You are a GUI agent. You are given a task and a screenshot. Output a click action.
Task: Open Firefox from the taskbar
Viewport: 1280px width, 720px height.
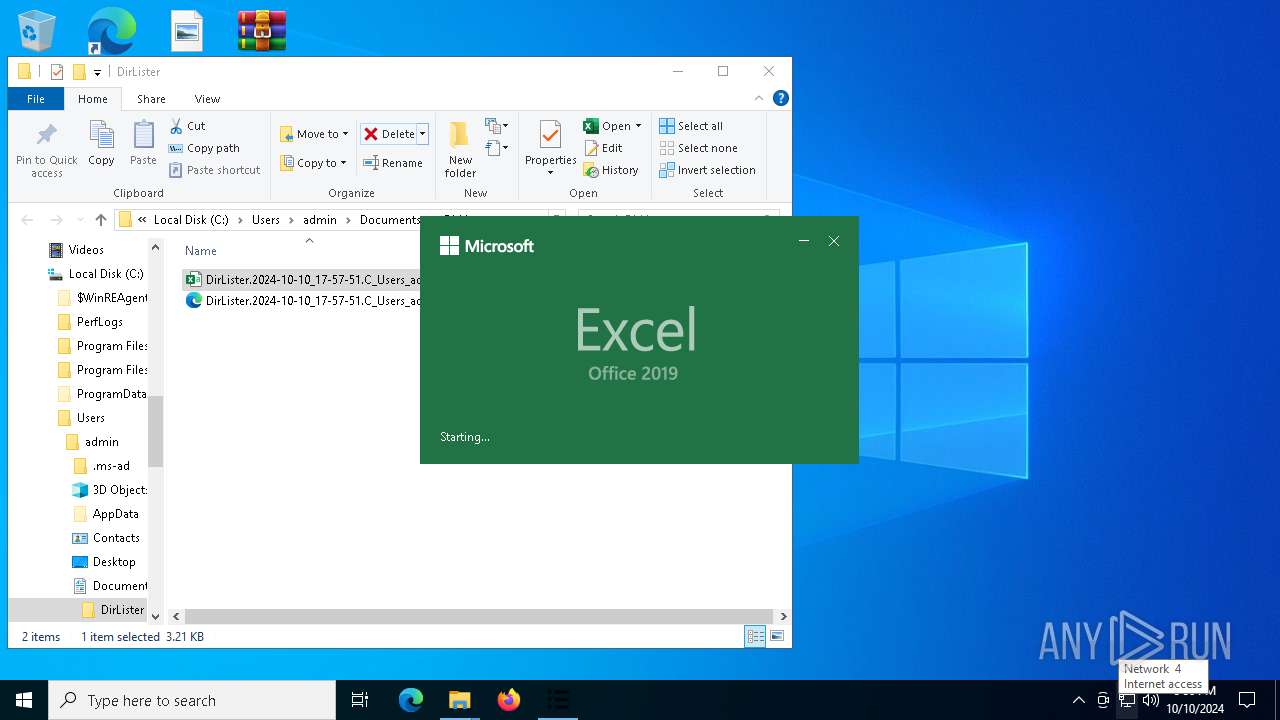click(x=509, y=700)
